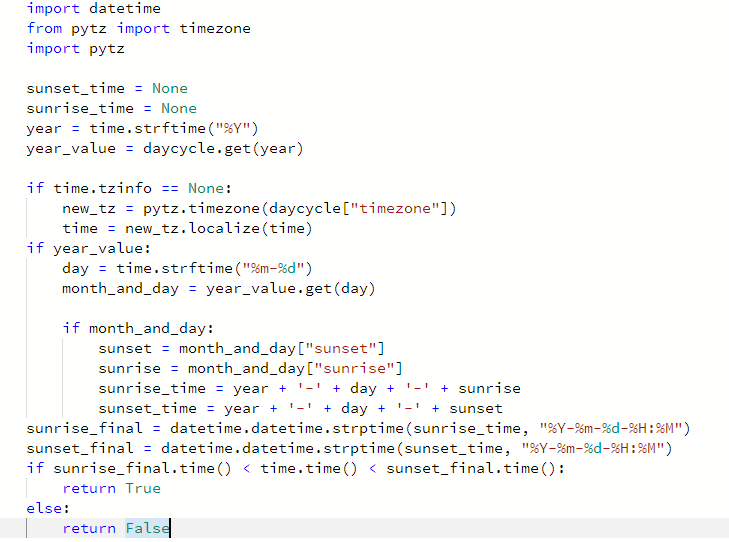Click 'year_value = daycycle.get(year)' line

tap(165, 148)
